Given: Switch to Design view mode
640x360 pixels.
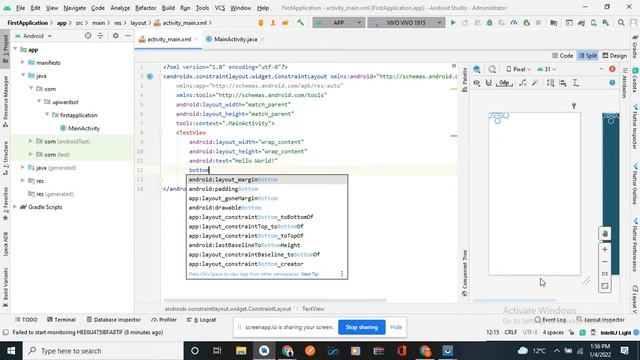Looking at the screenshot, I should (615, 56).
